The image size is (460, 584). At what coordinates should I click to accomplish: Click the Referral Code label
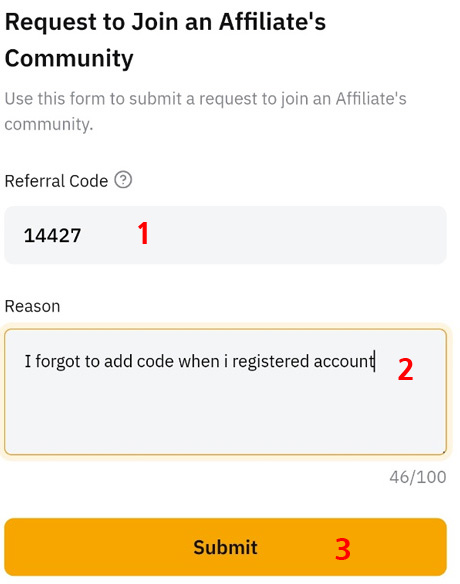pyautogui.click(x=56, y=181)
